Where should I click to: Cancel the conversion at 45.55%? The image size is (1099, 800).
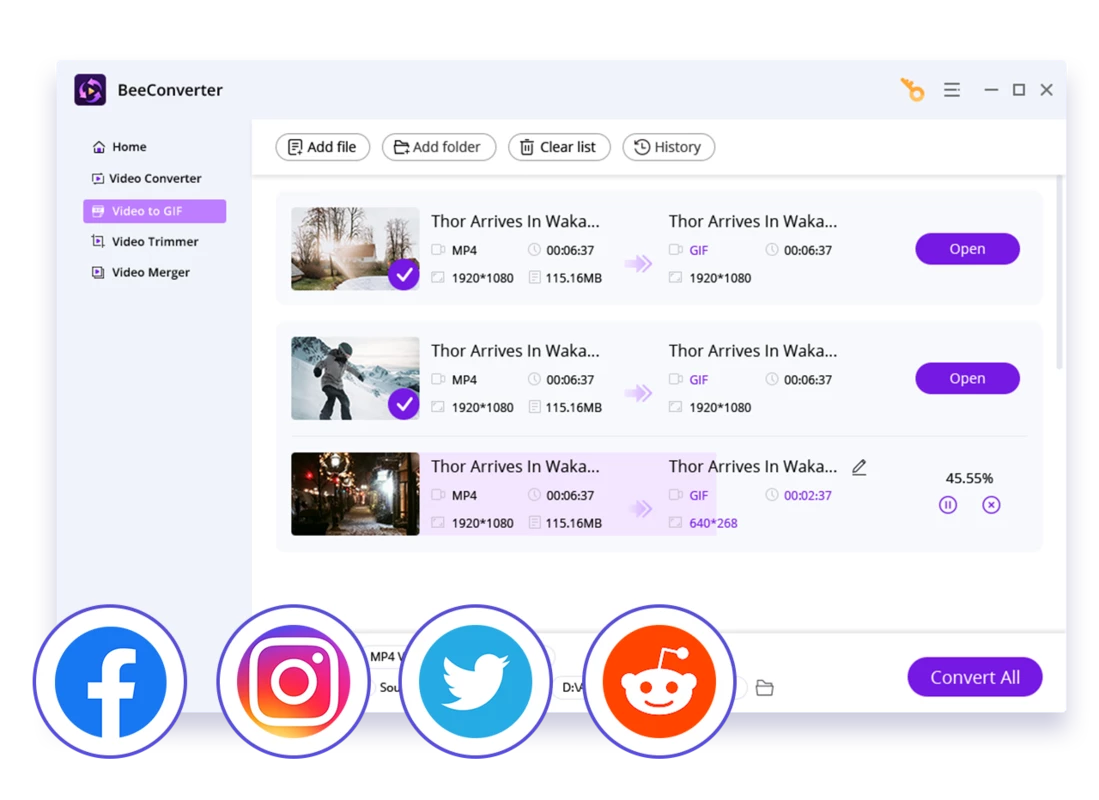point(991,505)
